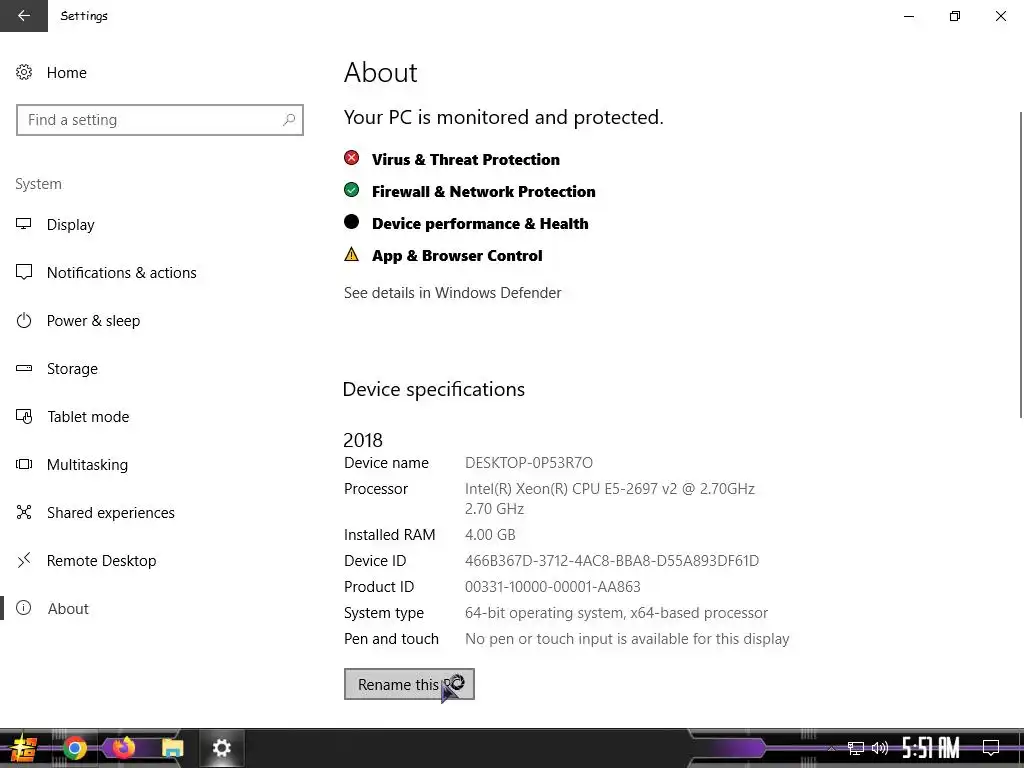Screen dimensions: 1024x768
Task: Open Shared experiences settings
Action: (111, 513)
